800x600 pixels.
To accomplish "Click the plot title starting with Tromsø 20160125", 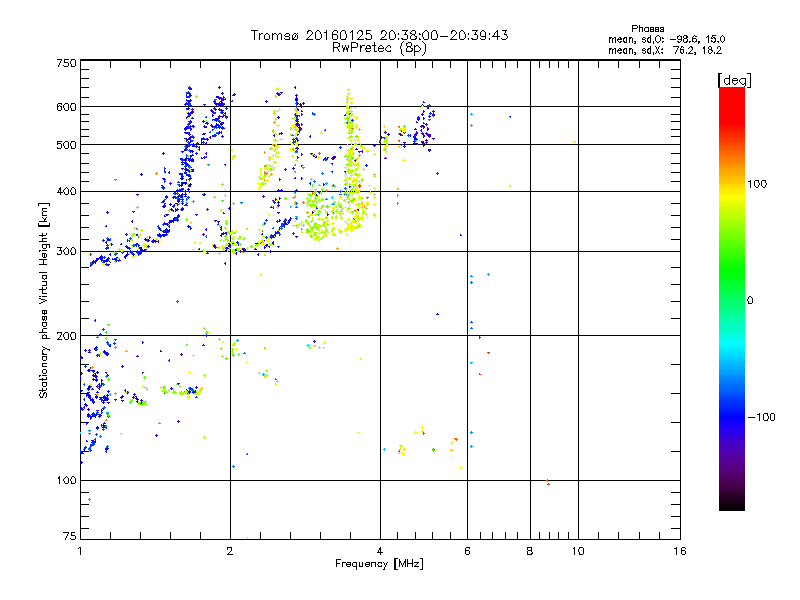I will [x=379, y=35].
